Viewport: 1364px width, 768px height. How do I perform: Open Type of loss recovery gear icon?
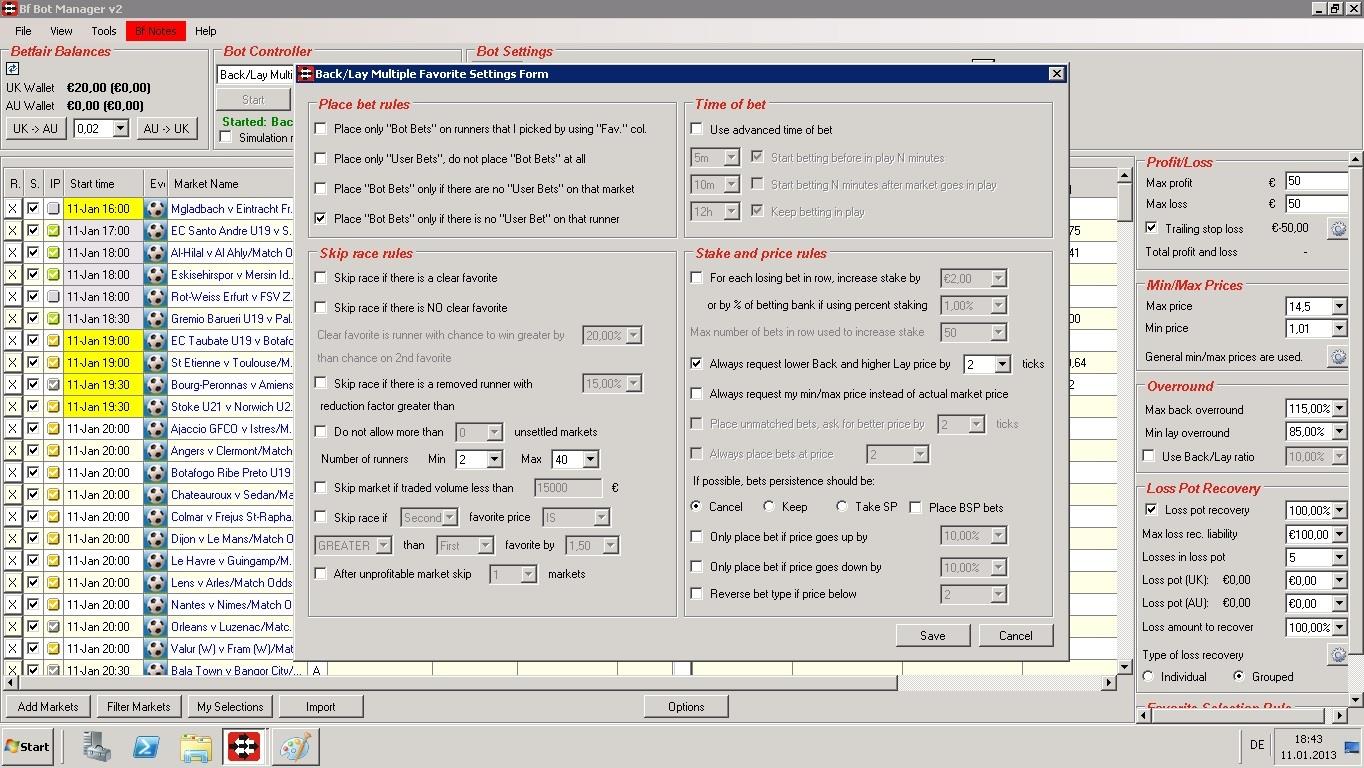(x=1337, y=655)
